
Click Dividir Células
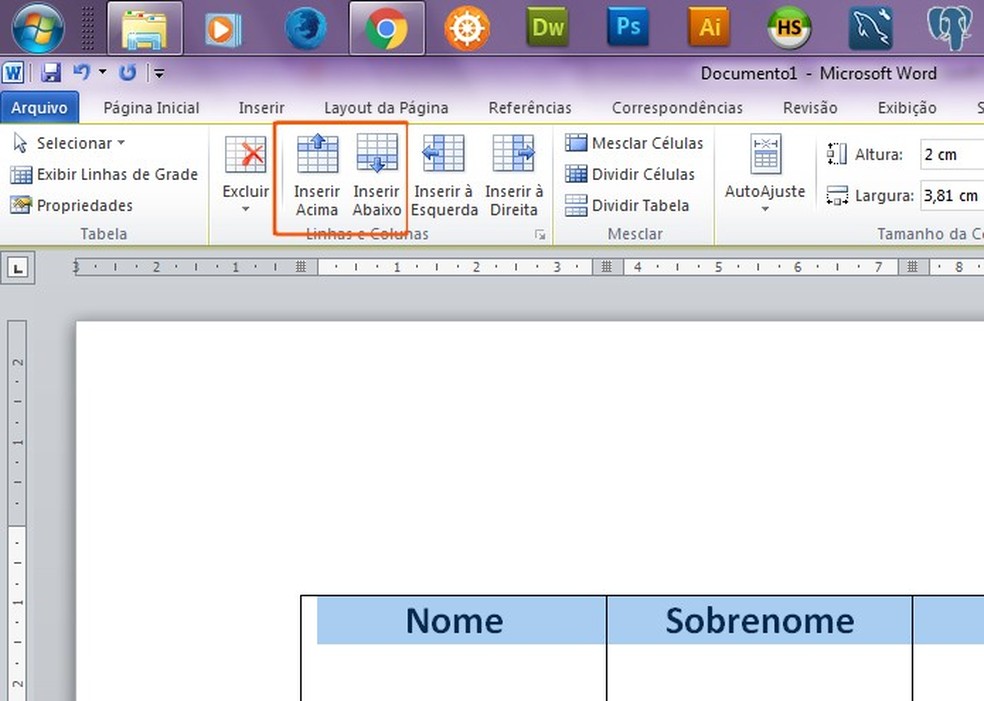pyautogui.click(x=629, y=174)
